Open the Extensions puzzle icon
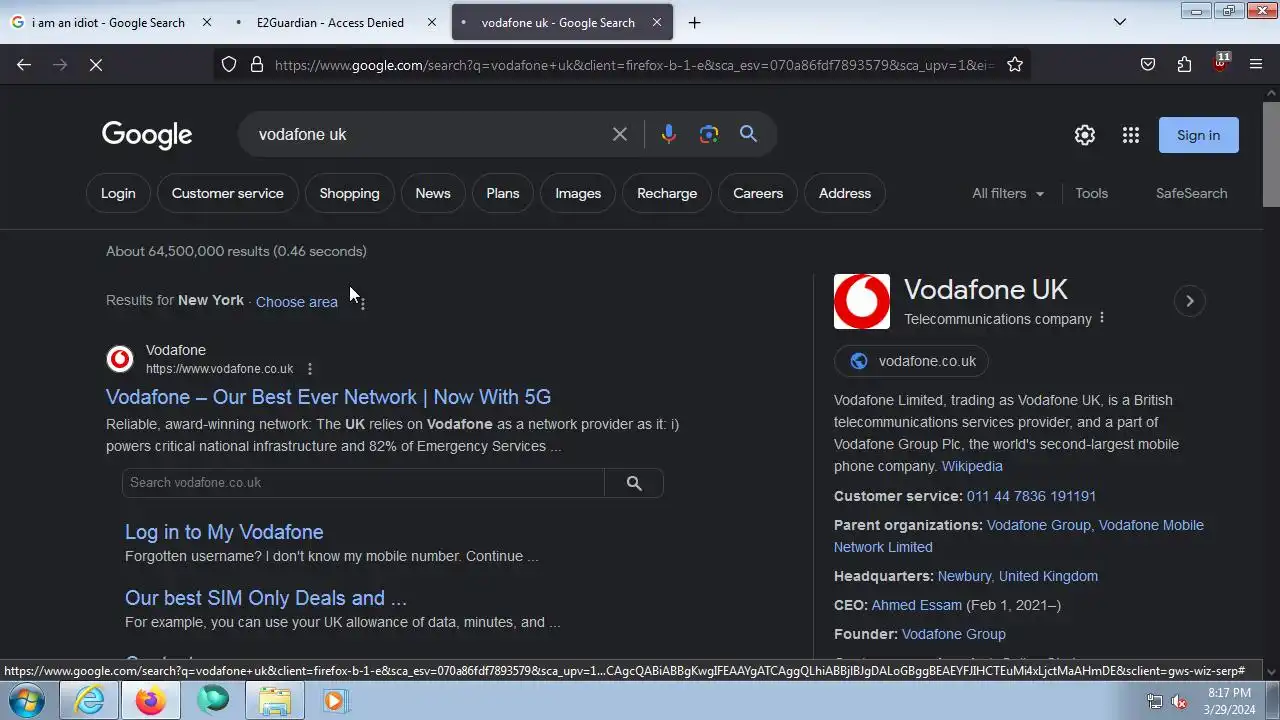This screenshot has height=720, width=1280. [x=1184, y=64]
